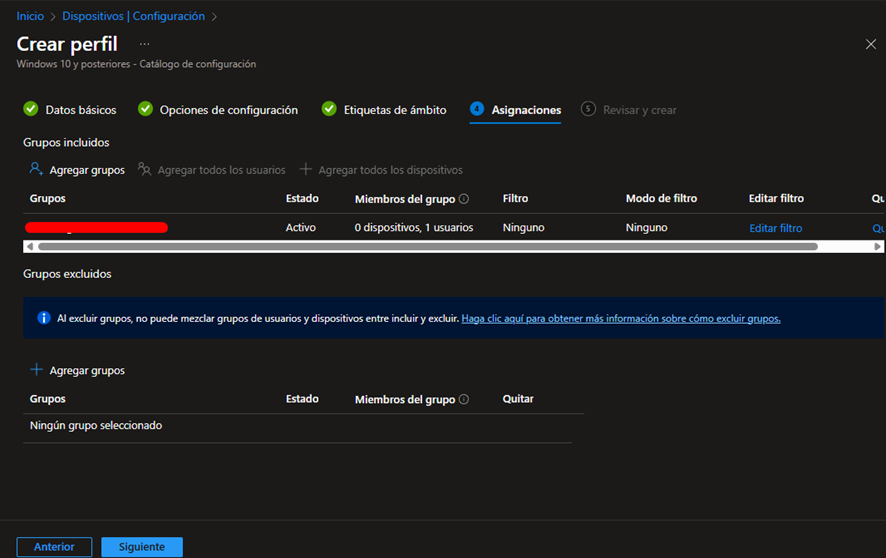Image resolution: width=886 pixels, height=558 pixels.
Task: Click the blue information icon in the banner
Action: point(44,318)
